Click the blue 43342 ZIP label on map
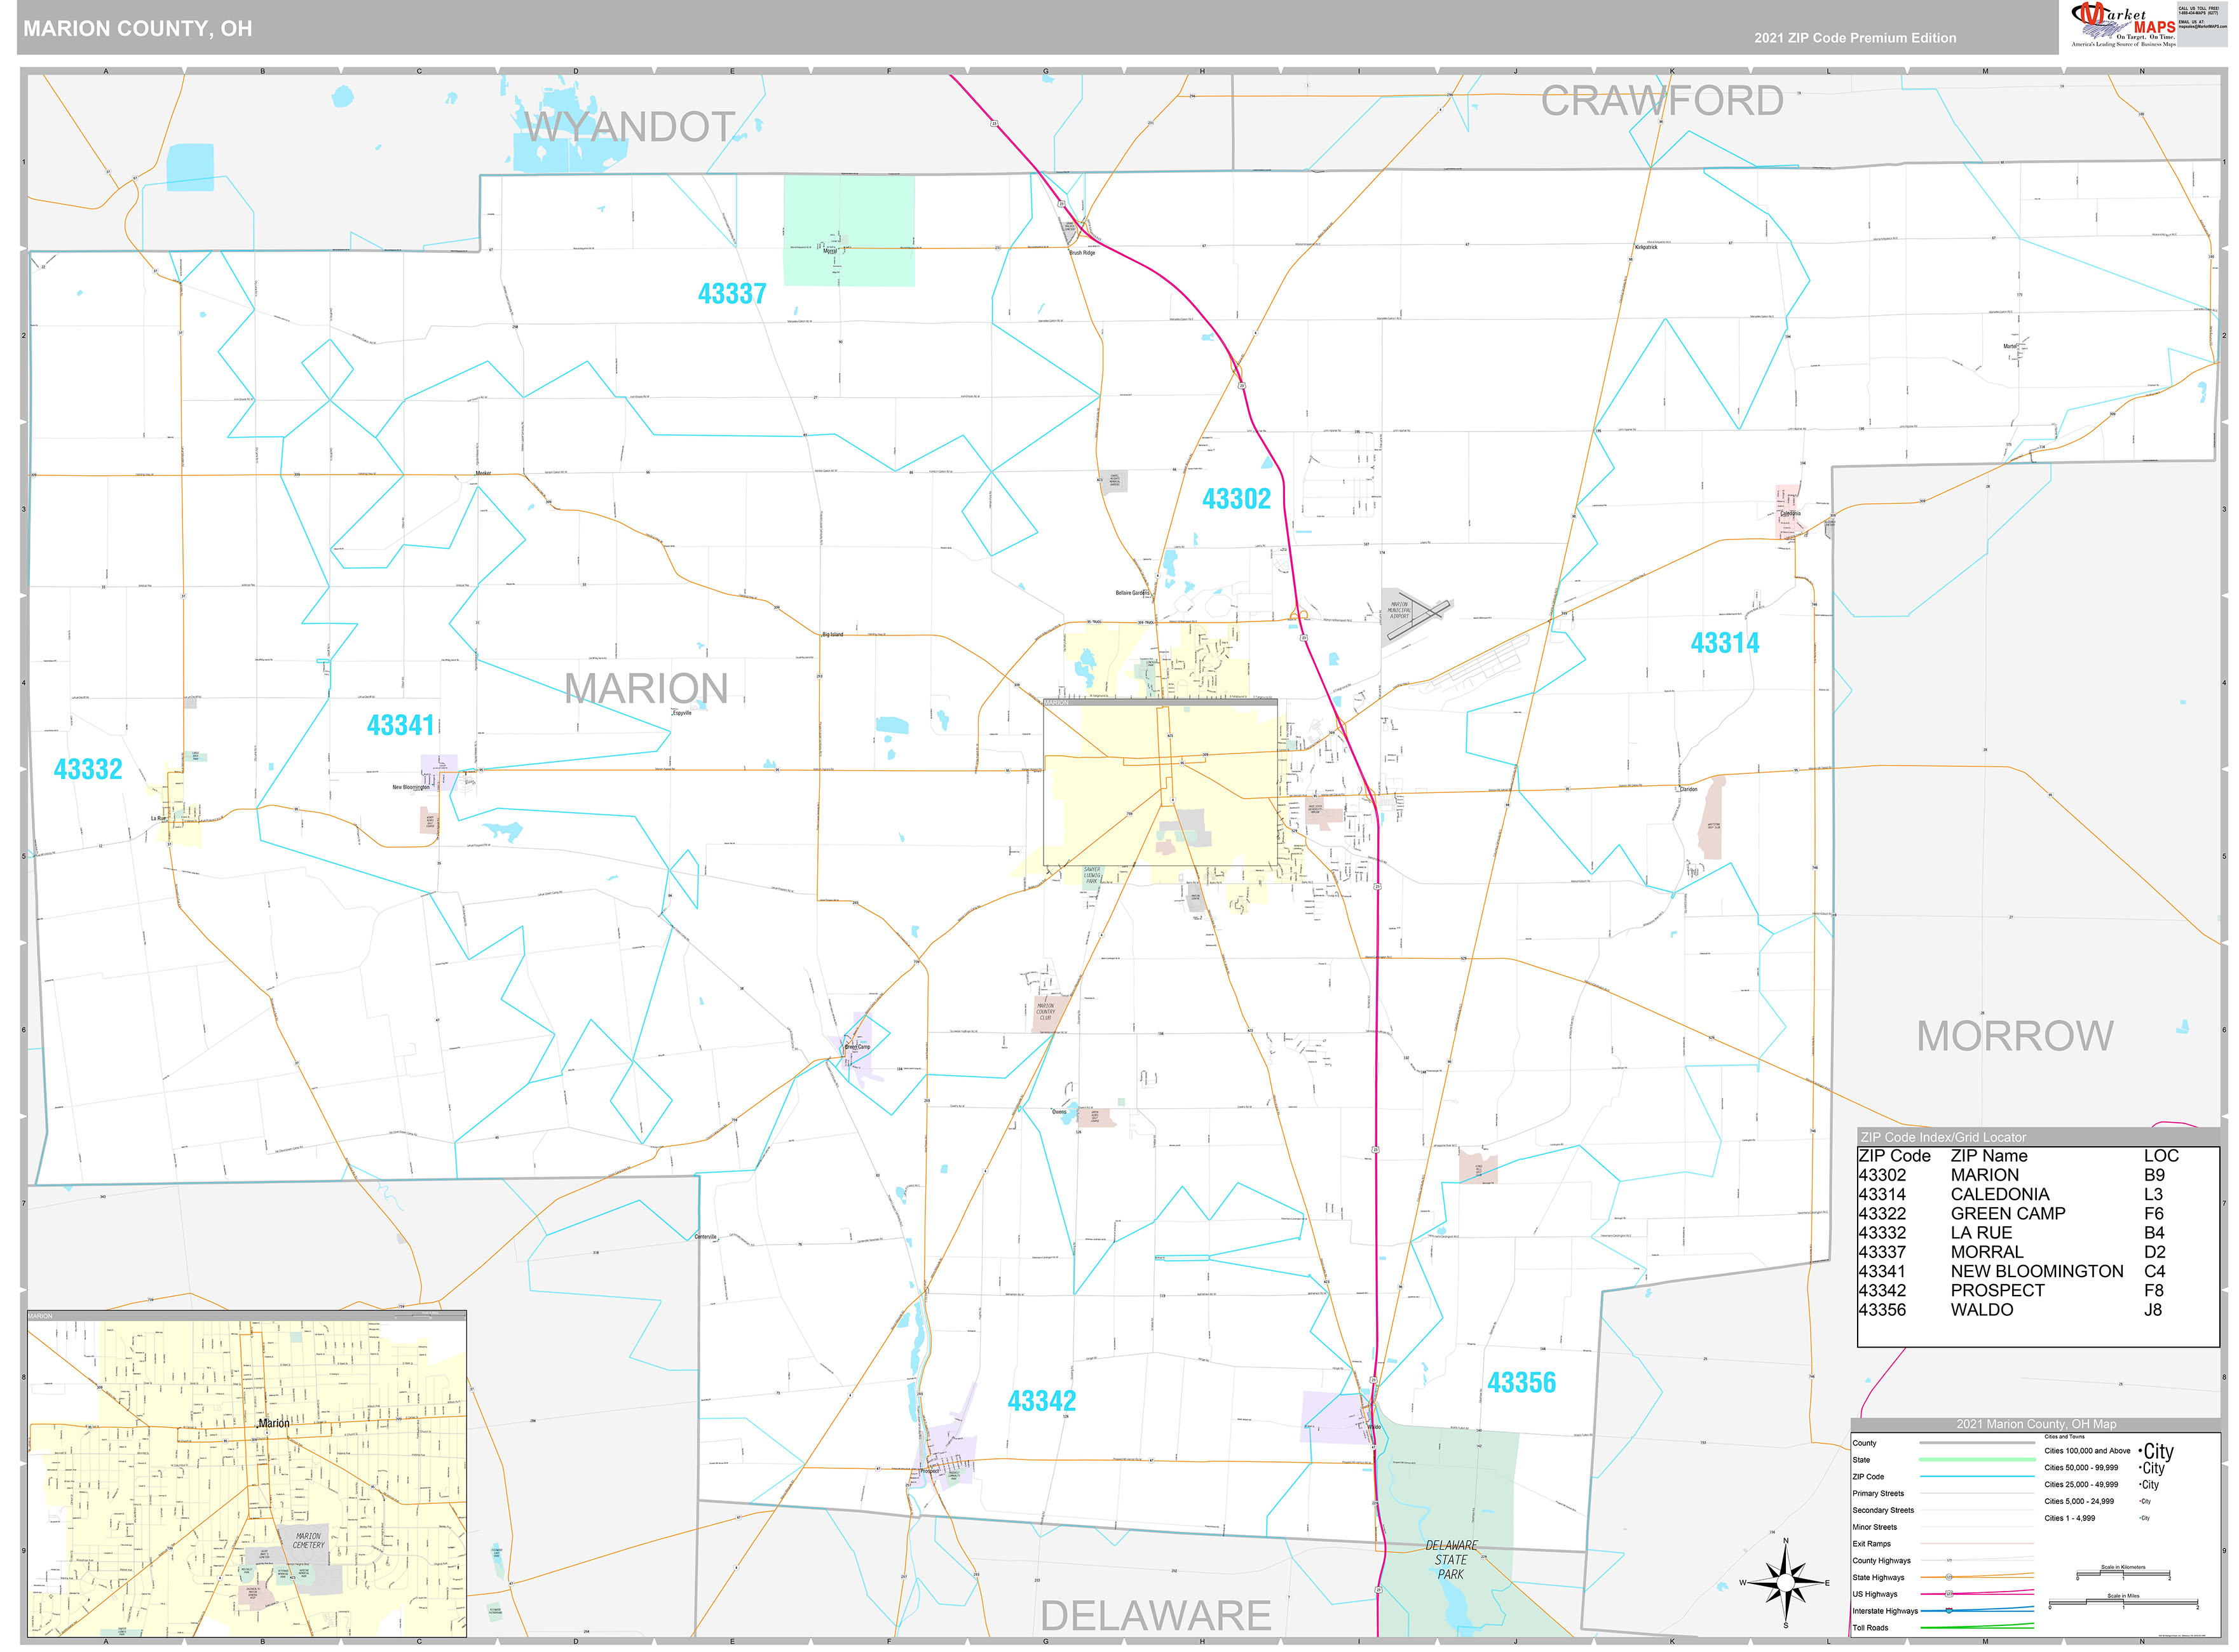 (x=1042, y=1401)
